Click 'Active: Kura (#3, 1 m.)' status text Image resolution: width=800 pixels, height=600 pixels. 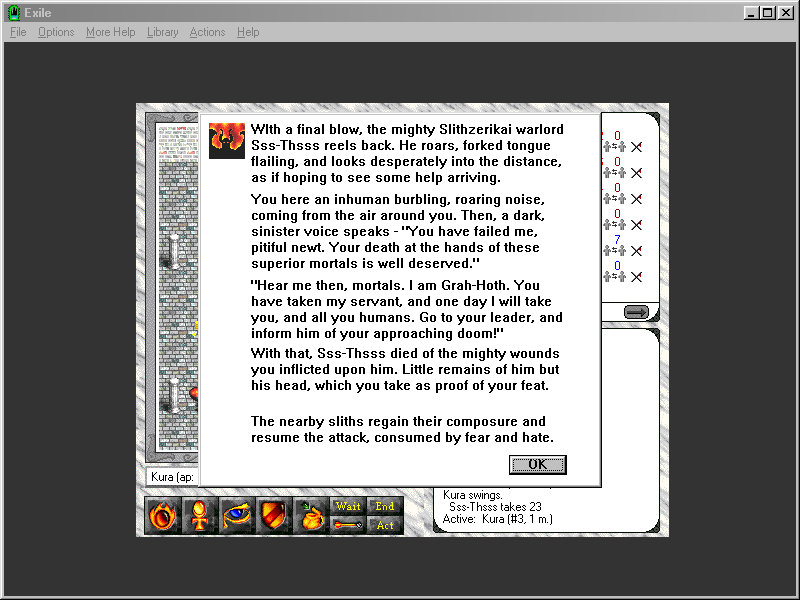point(497,519)
